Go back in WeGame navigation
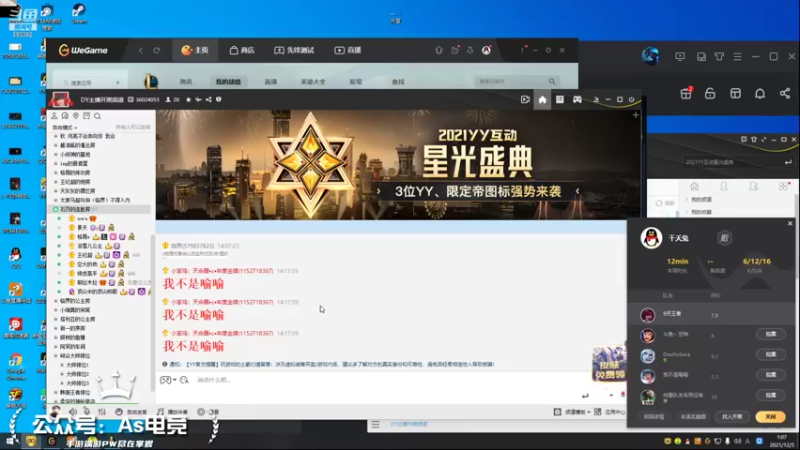Viewport: 800px width, 450px height. coord(141,51)
